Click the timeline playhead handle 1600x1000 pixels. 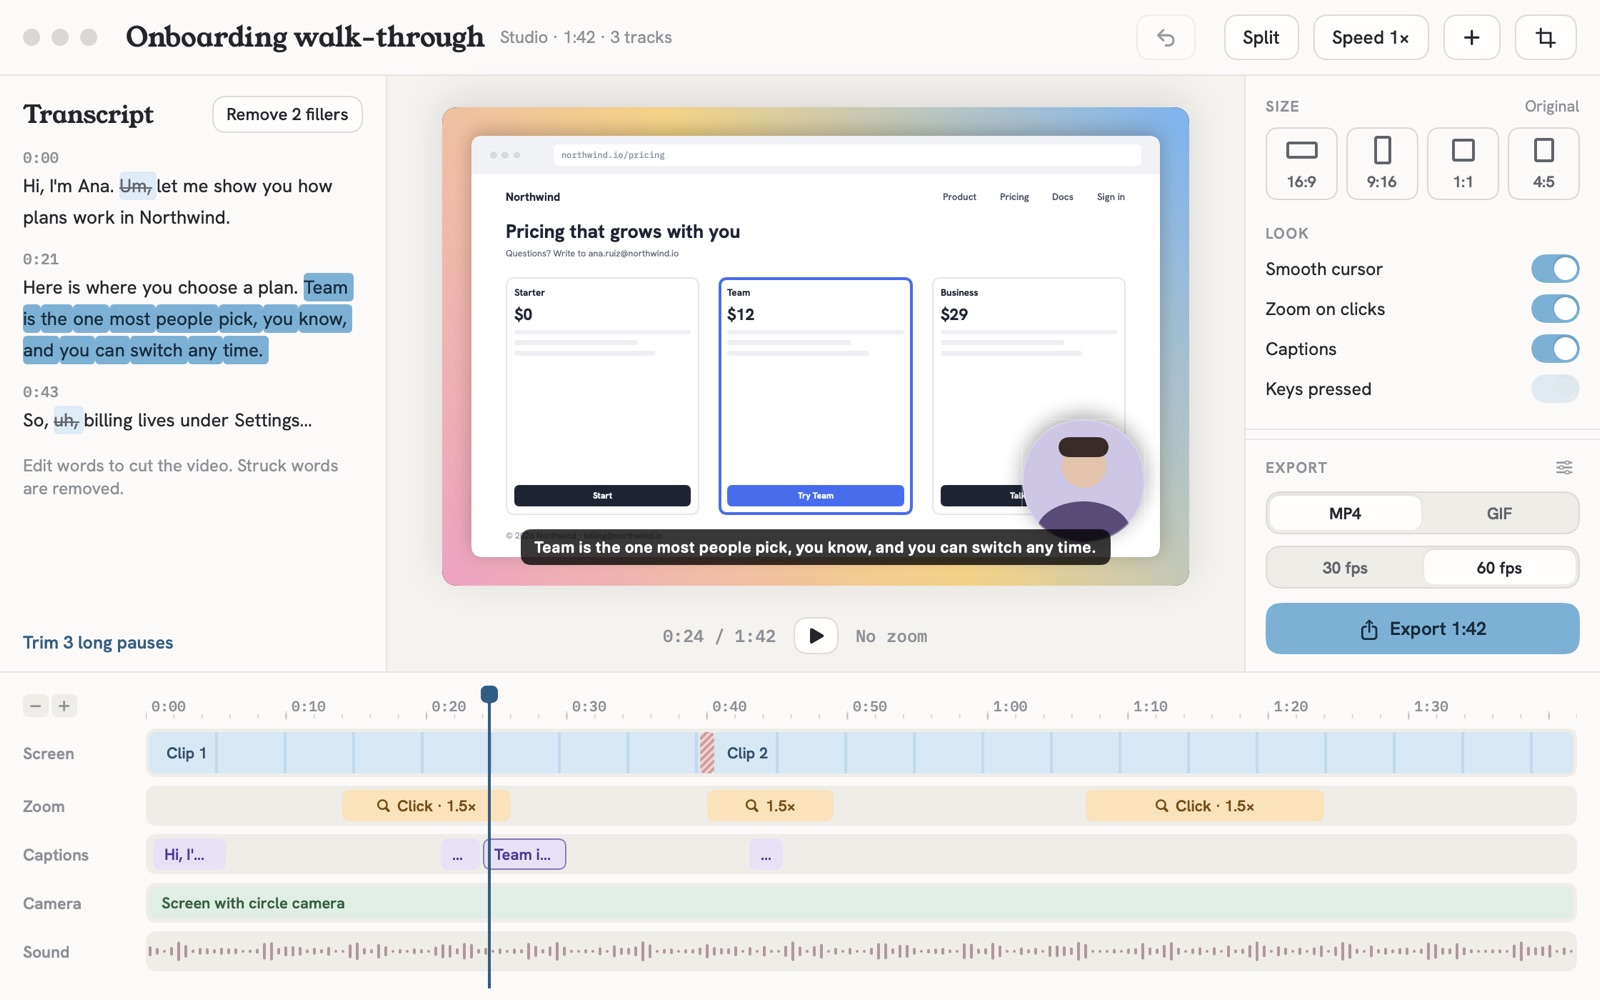pyautogui.click(x=489, y=694)
